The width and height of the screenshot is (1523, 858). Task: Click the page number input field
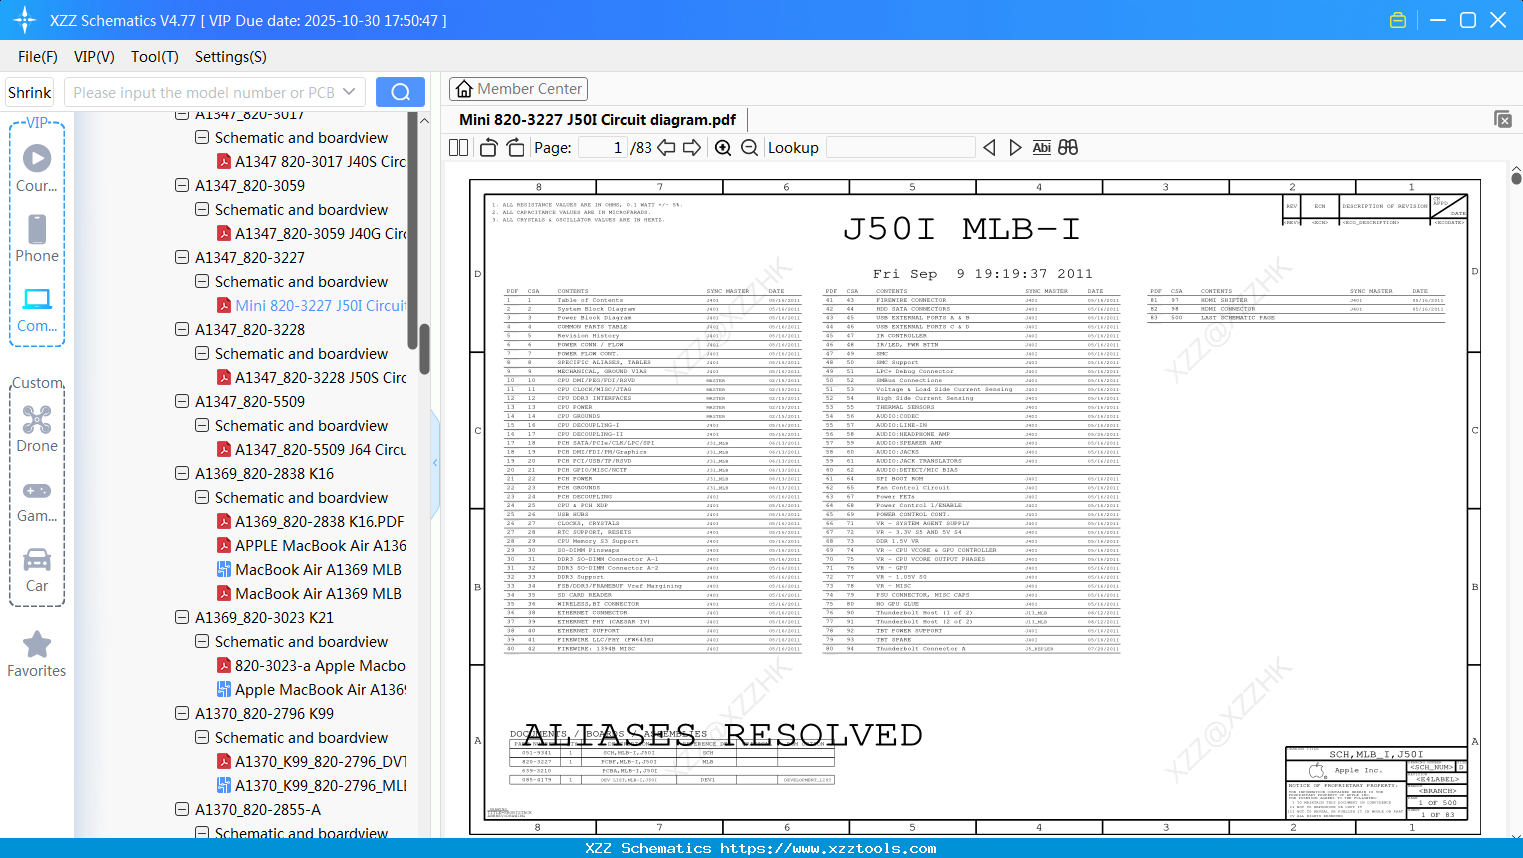point(603,148)
